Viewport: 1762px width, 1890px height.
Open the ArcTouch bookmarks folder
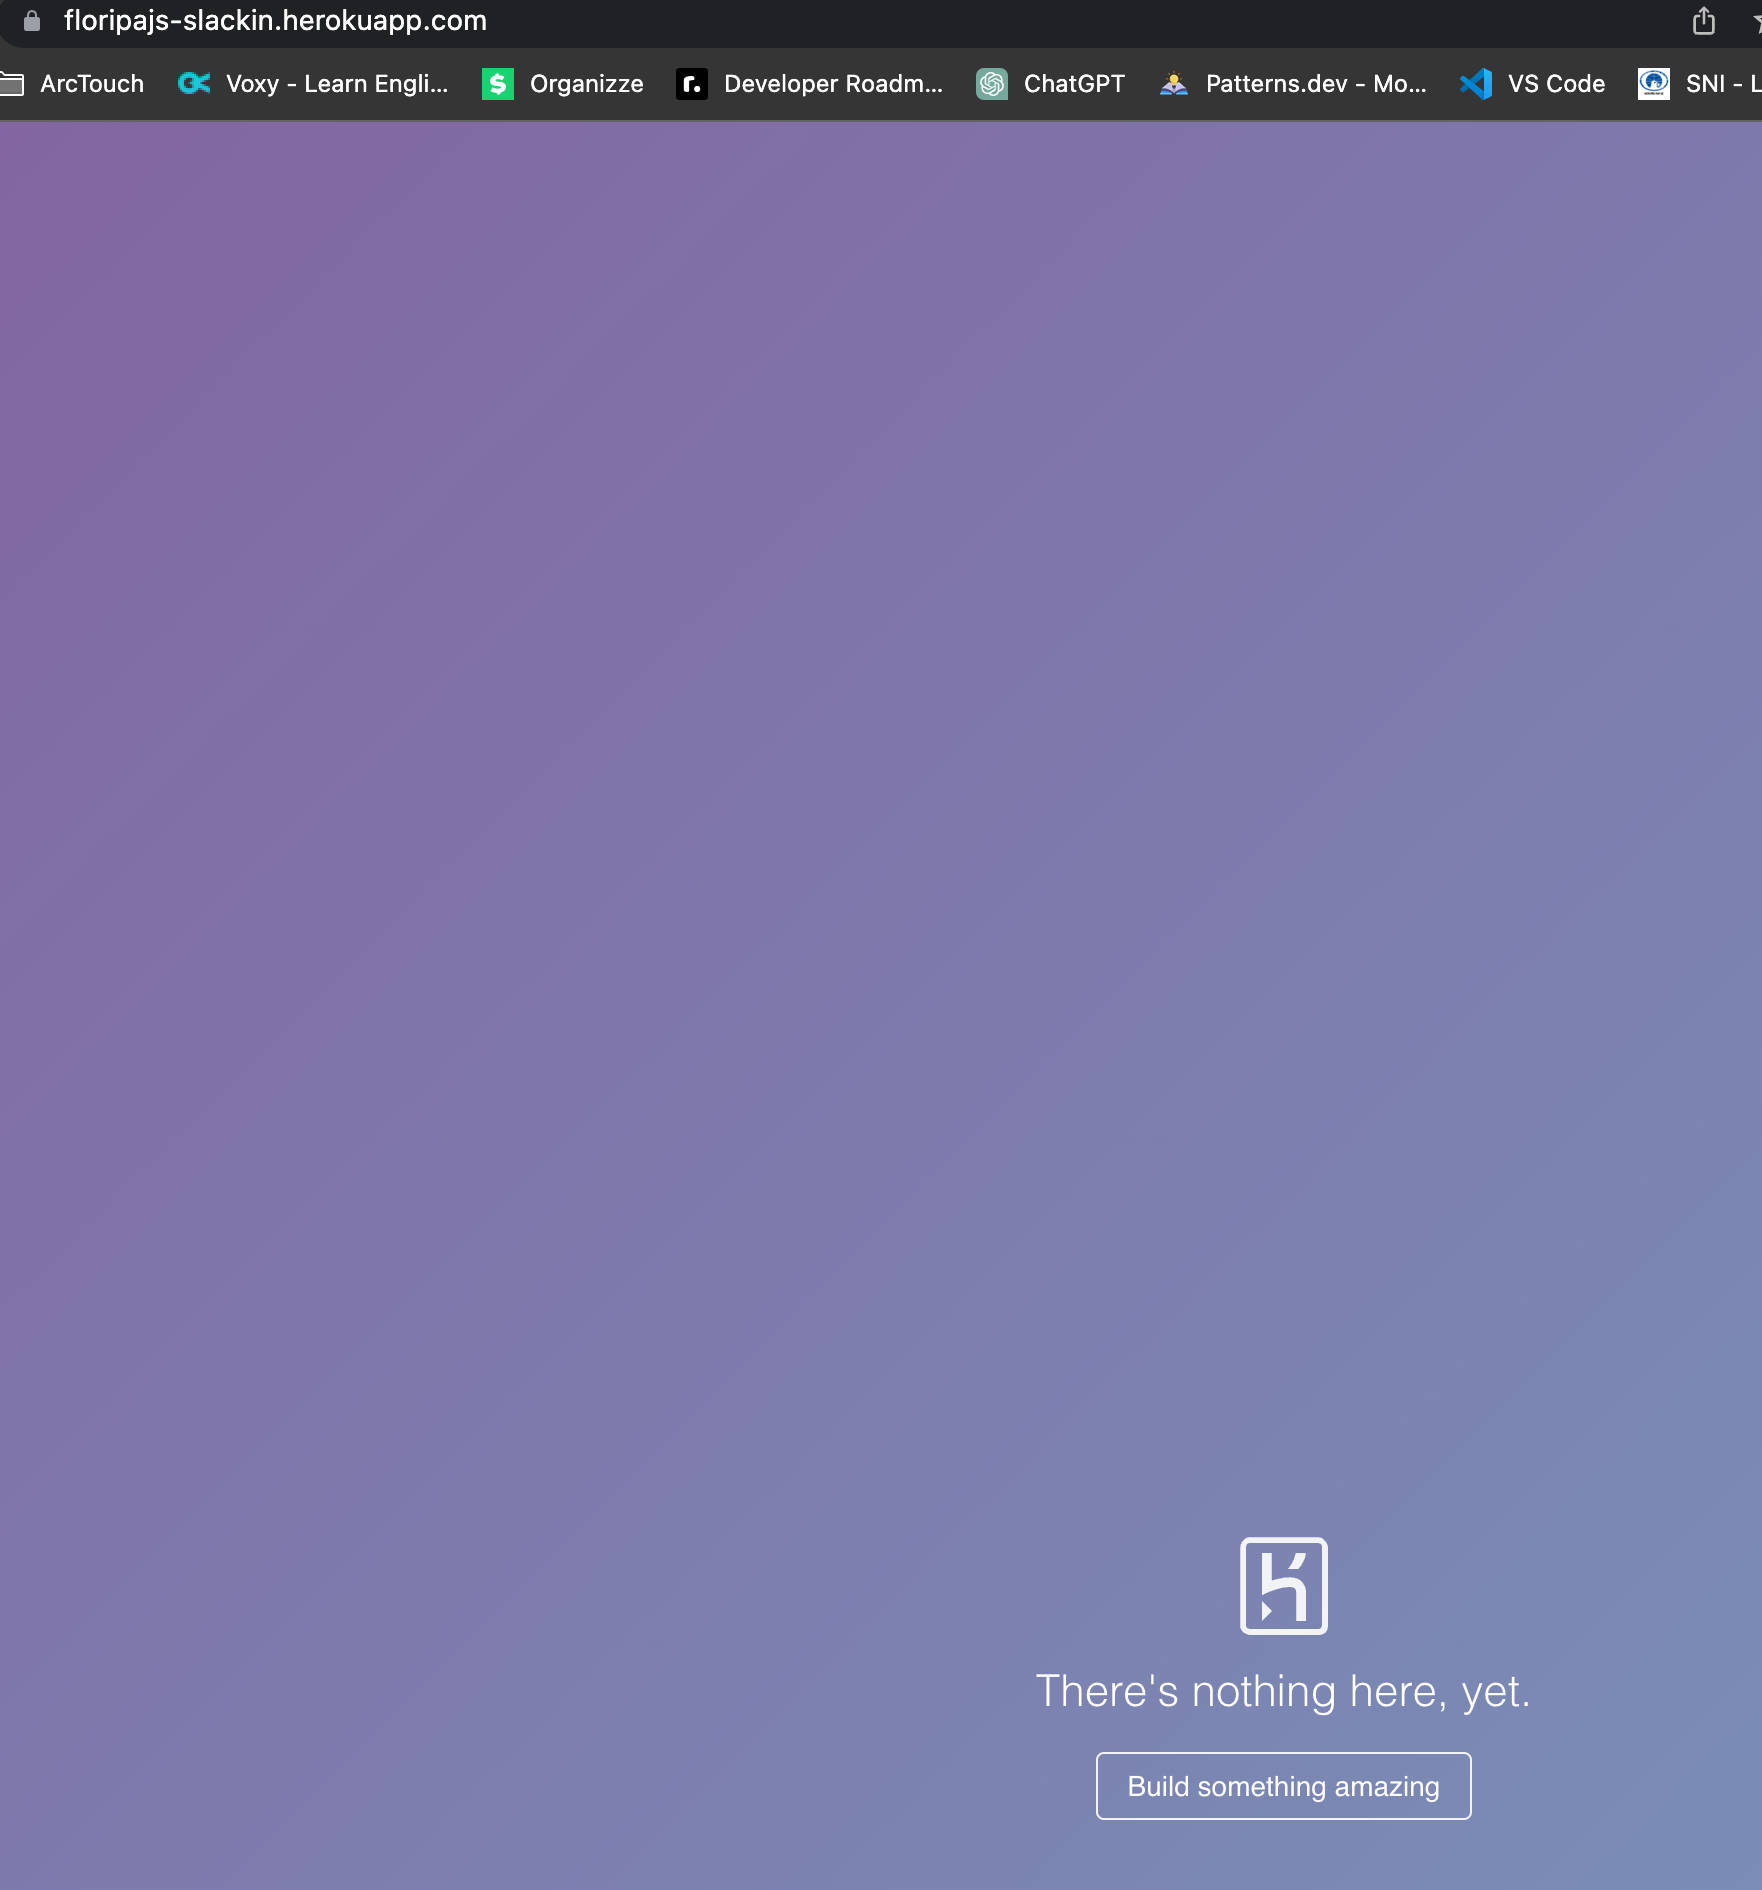click(72, 84)
